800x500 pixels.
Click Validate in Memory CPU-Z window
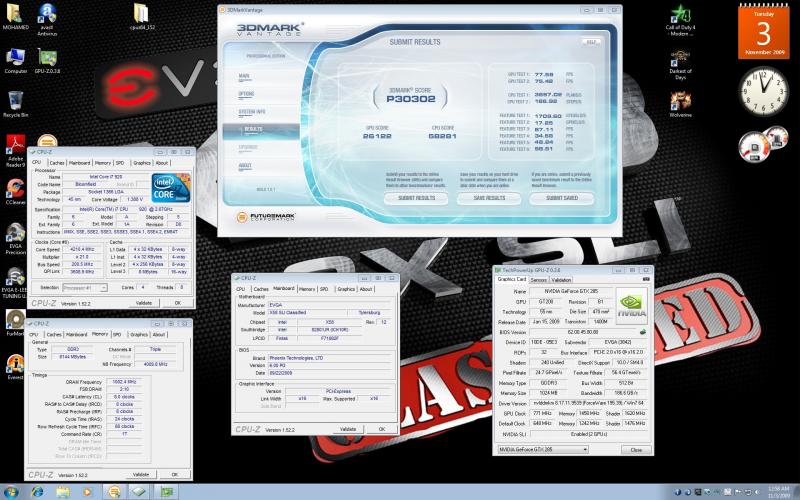[141, 474]
